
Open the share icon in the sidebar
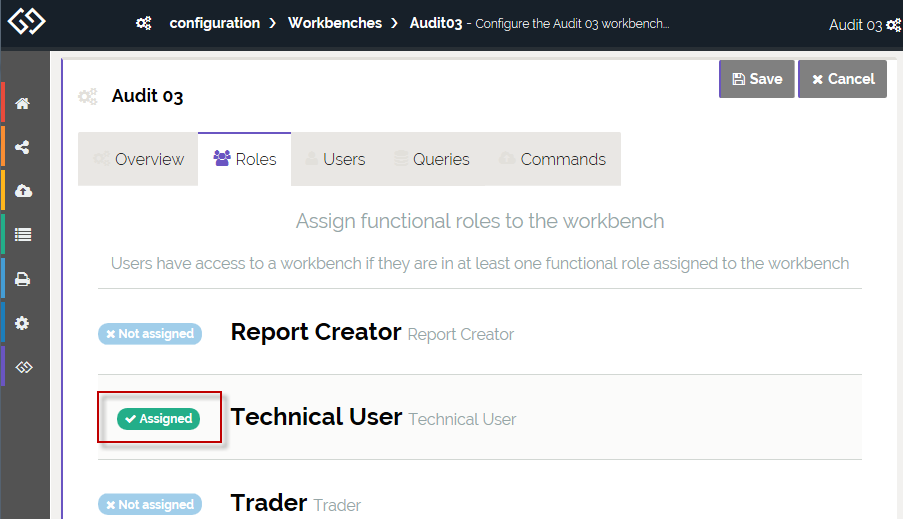tap(22, 147)
